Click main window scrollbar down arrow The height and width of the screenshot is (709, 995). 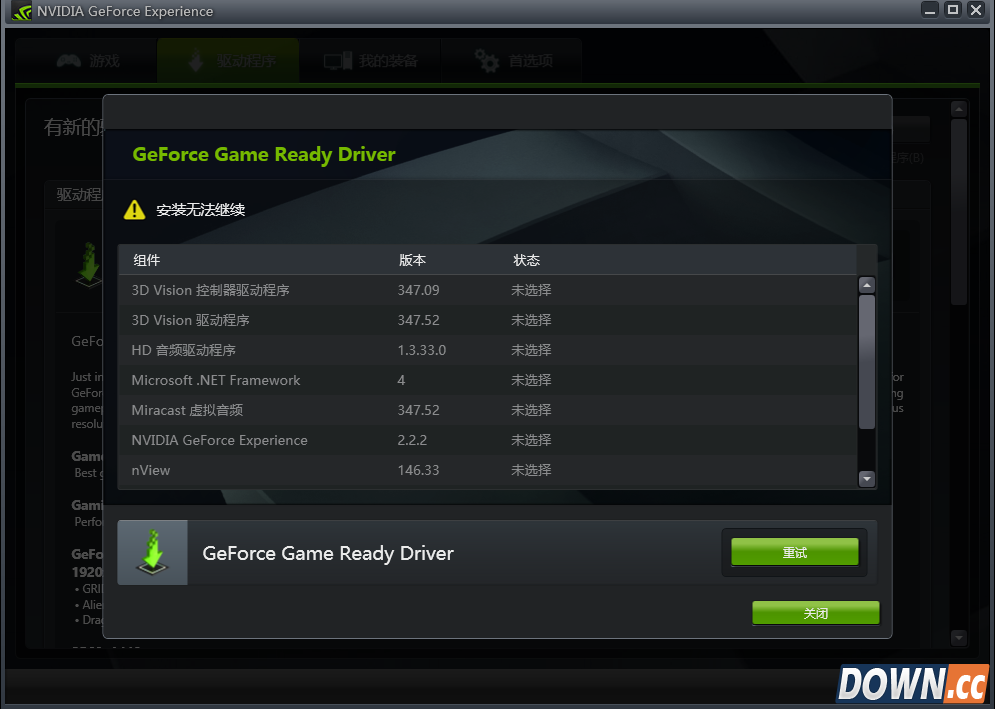coord(959,637)
